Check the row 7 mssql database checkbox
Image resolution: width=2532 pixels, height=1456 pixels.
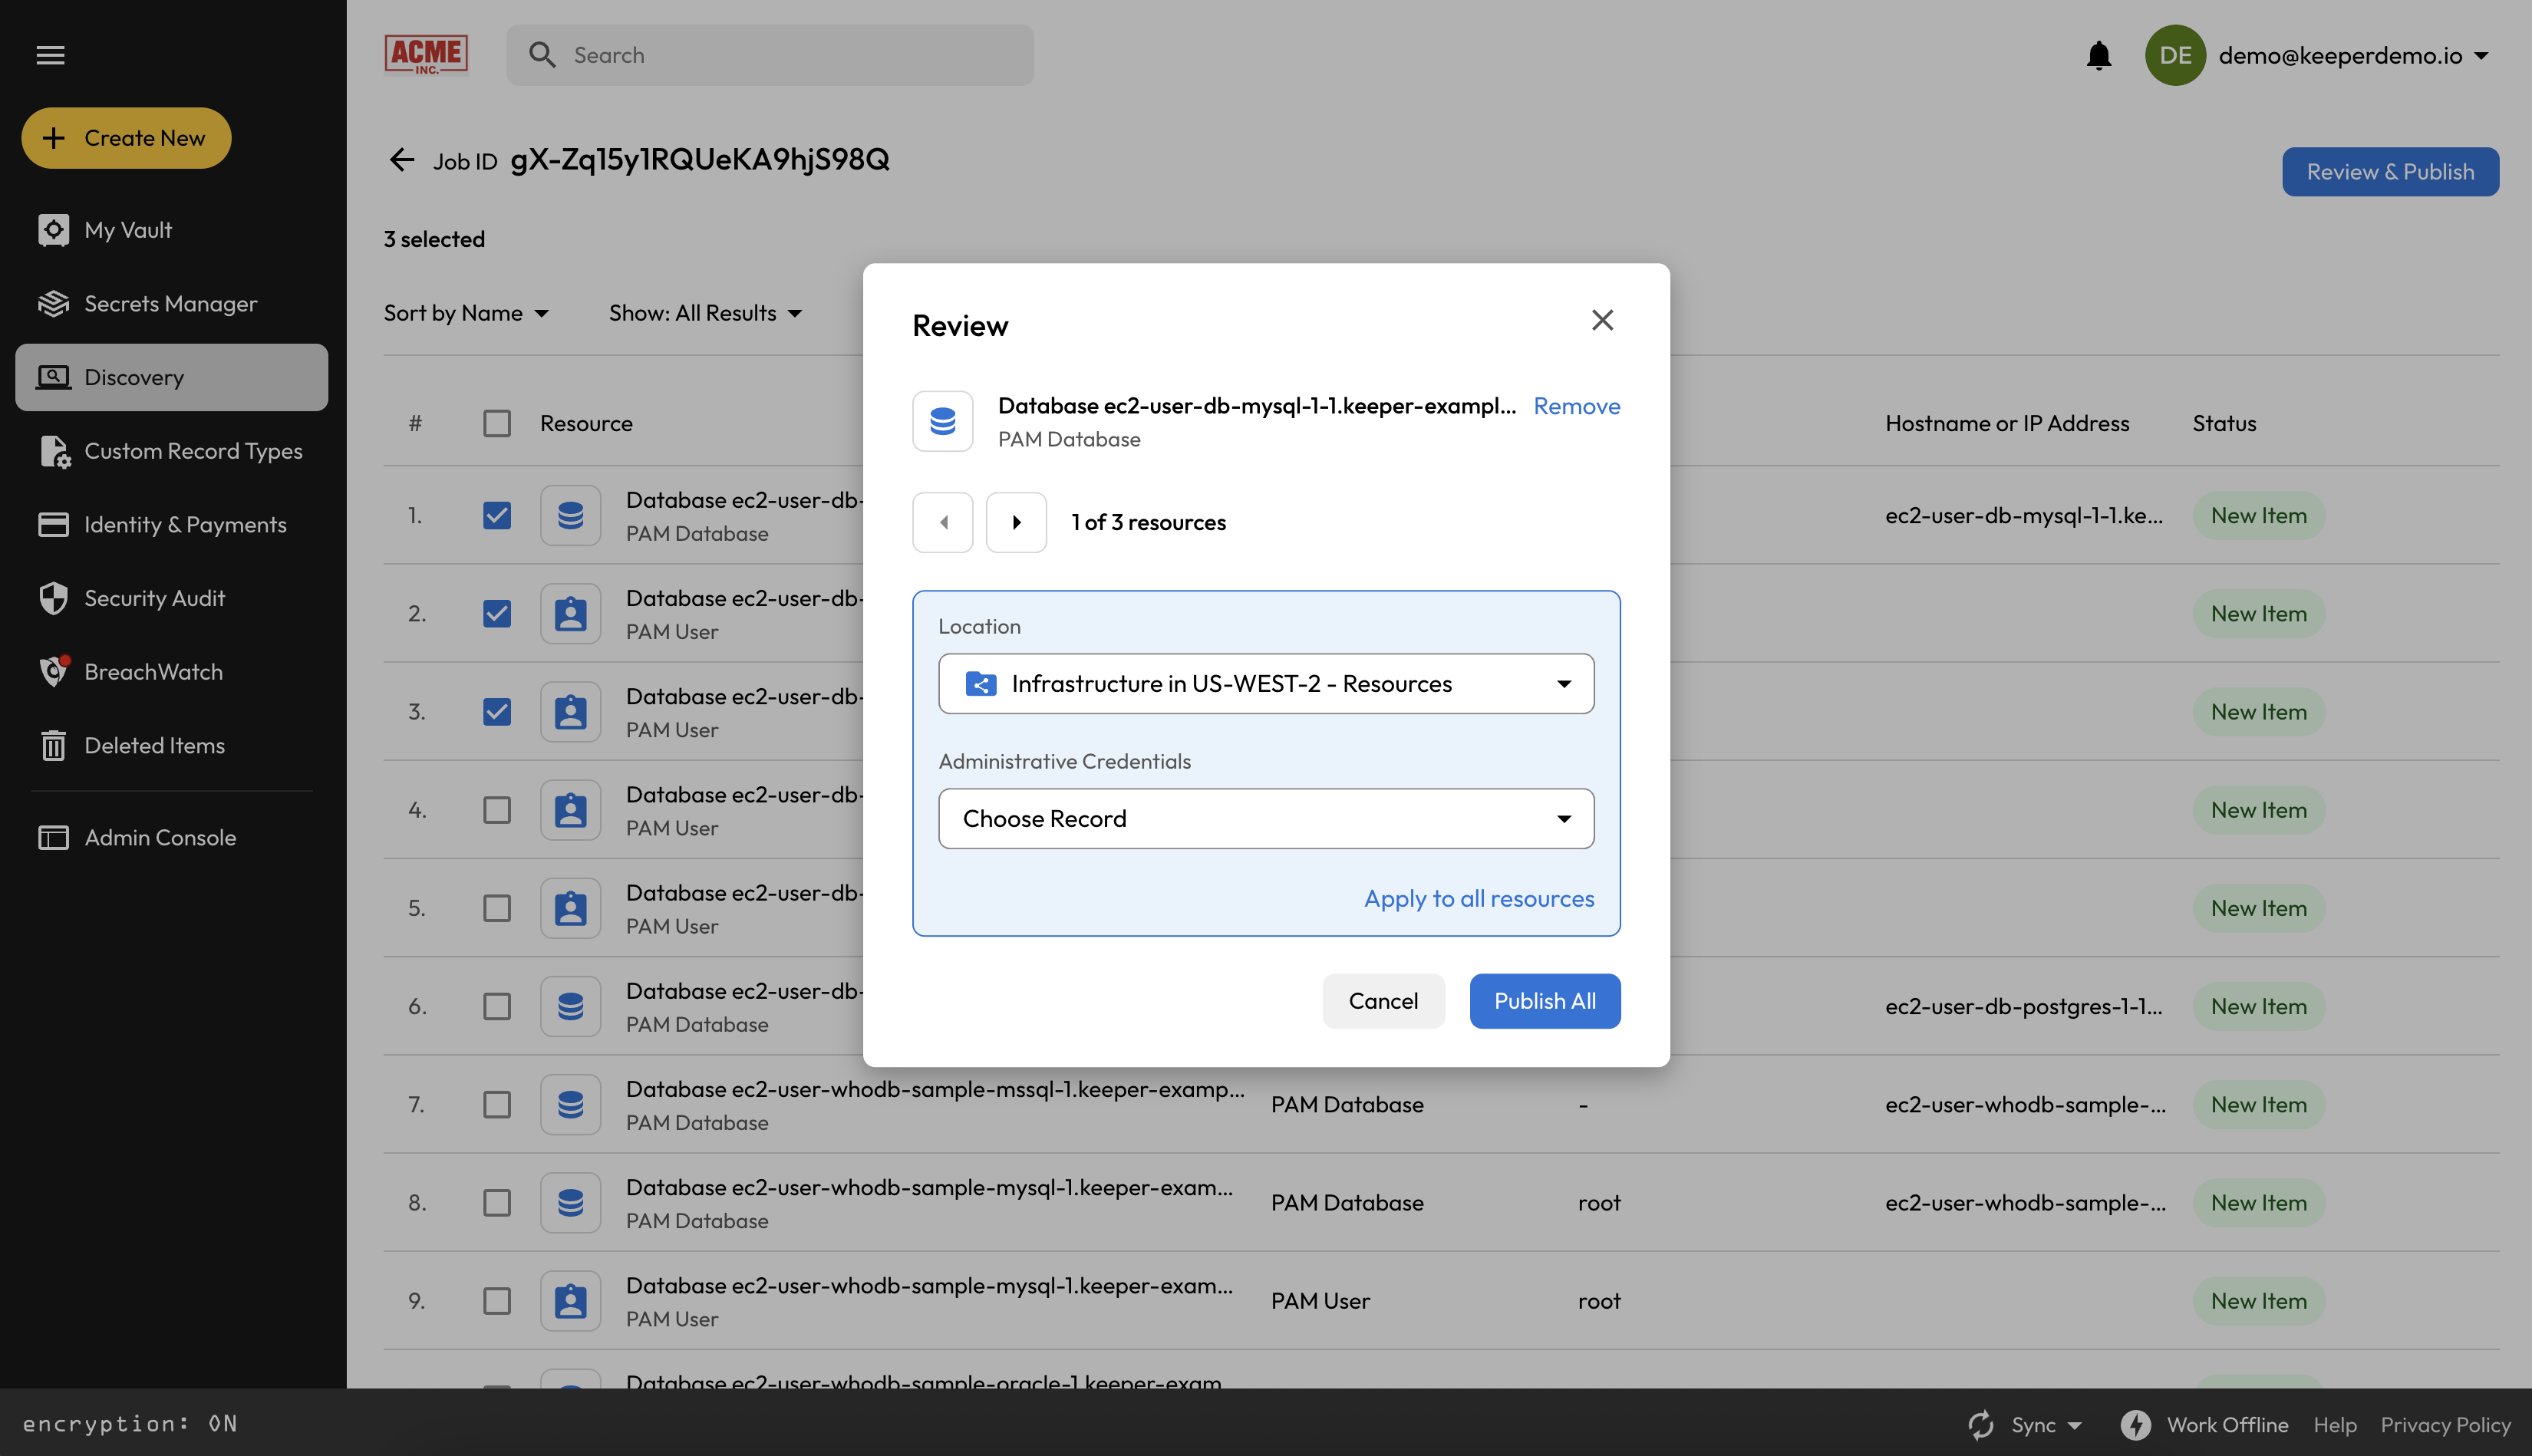497,1104
